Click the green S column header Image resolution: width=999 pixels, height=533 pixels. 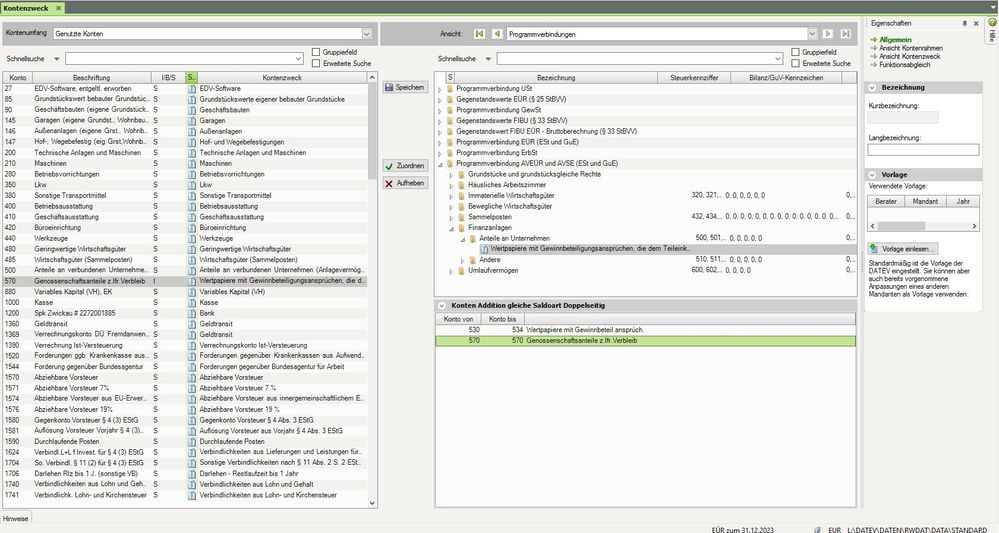[191, 76]
